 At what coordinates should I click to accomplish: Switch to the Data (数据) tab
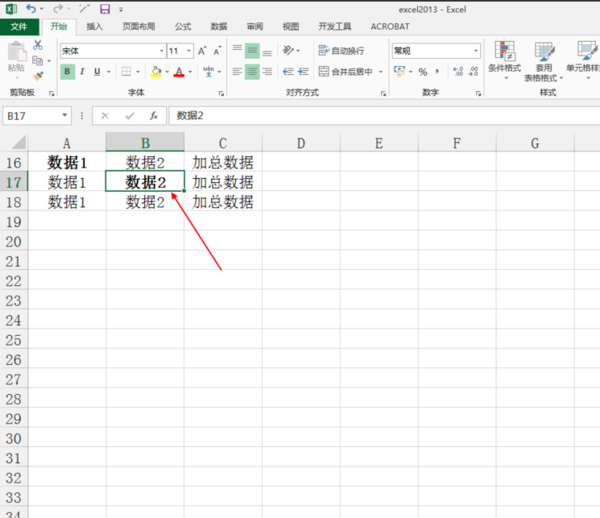[x=219, y=26]
